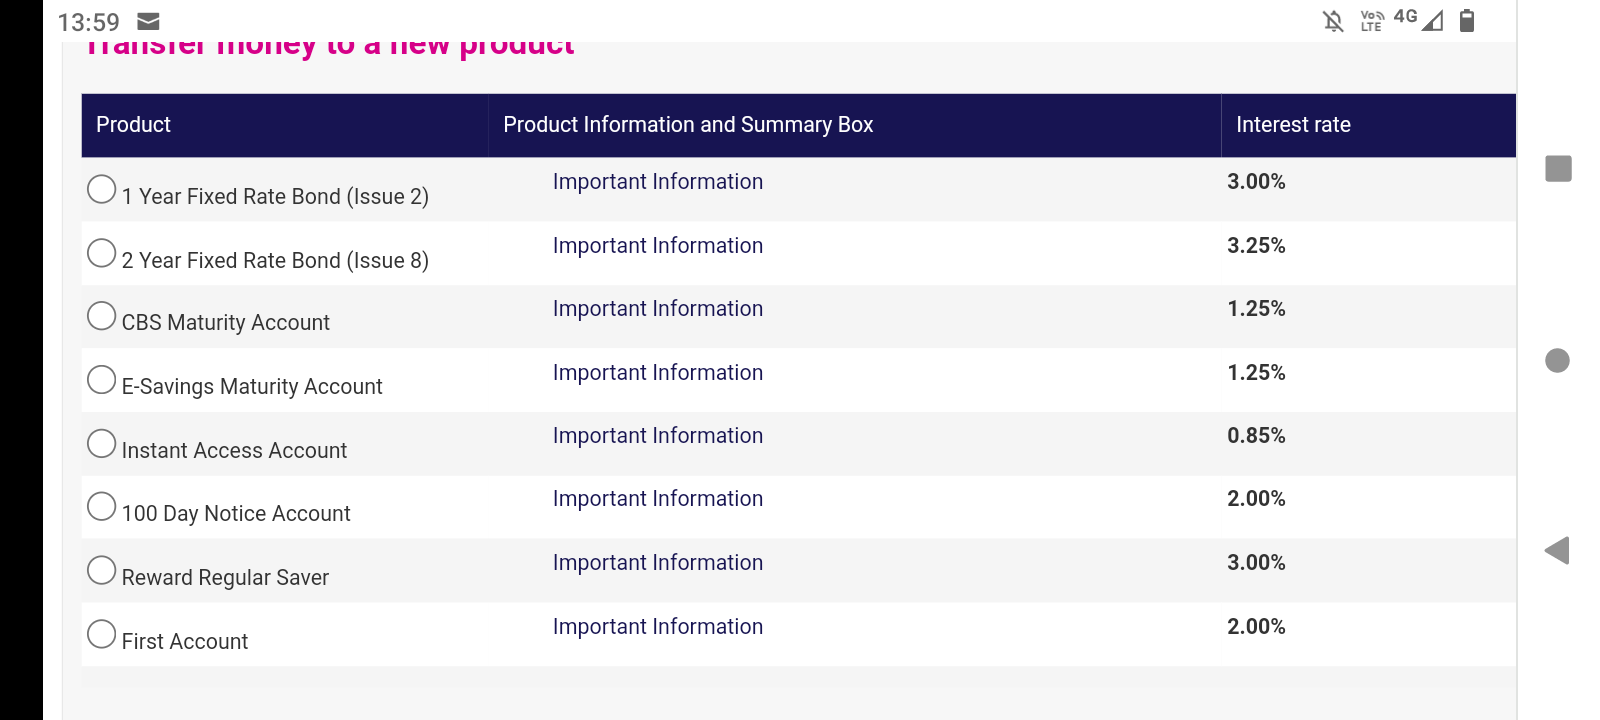This screenshot has height=720, width=1600.
Task: Select Reward Regular Saver radio button
Action: pos(101,570)
